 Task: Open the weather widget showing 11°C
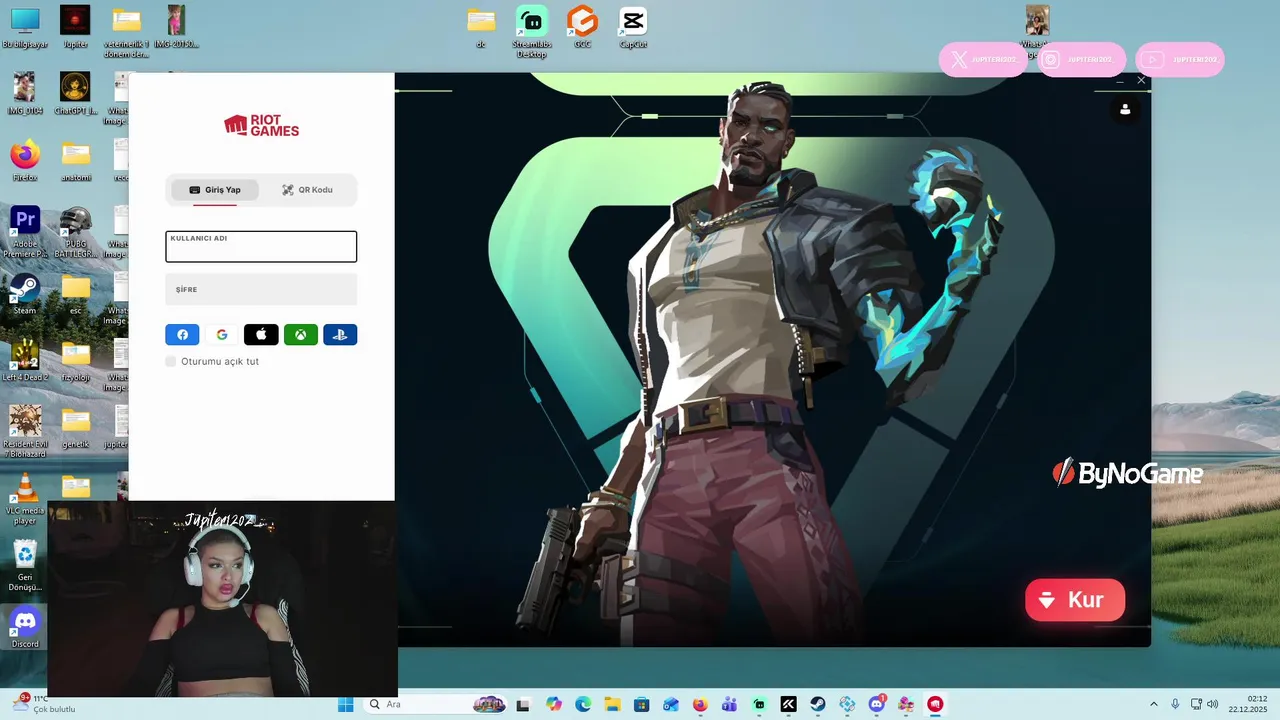[44, 704]
